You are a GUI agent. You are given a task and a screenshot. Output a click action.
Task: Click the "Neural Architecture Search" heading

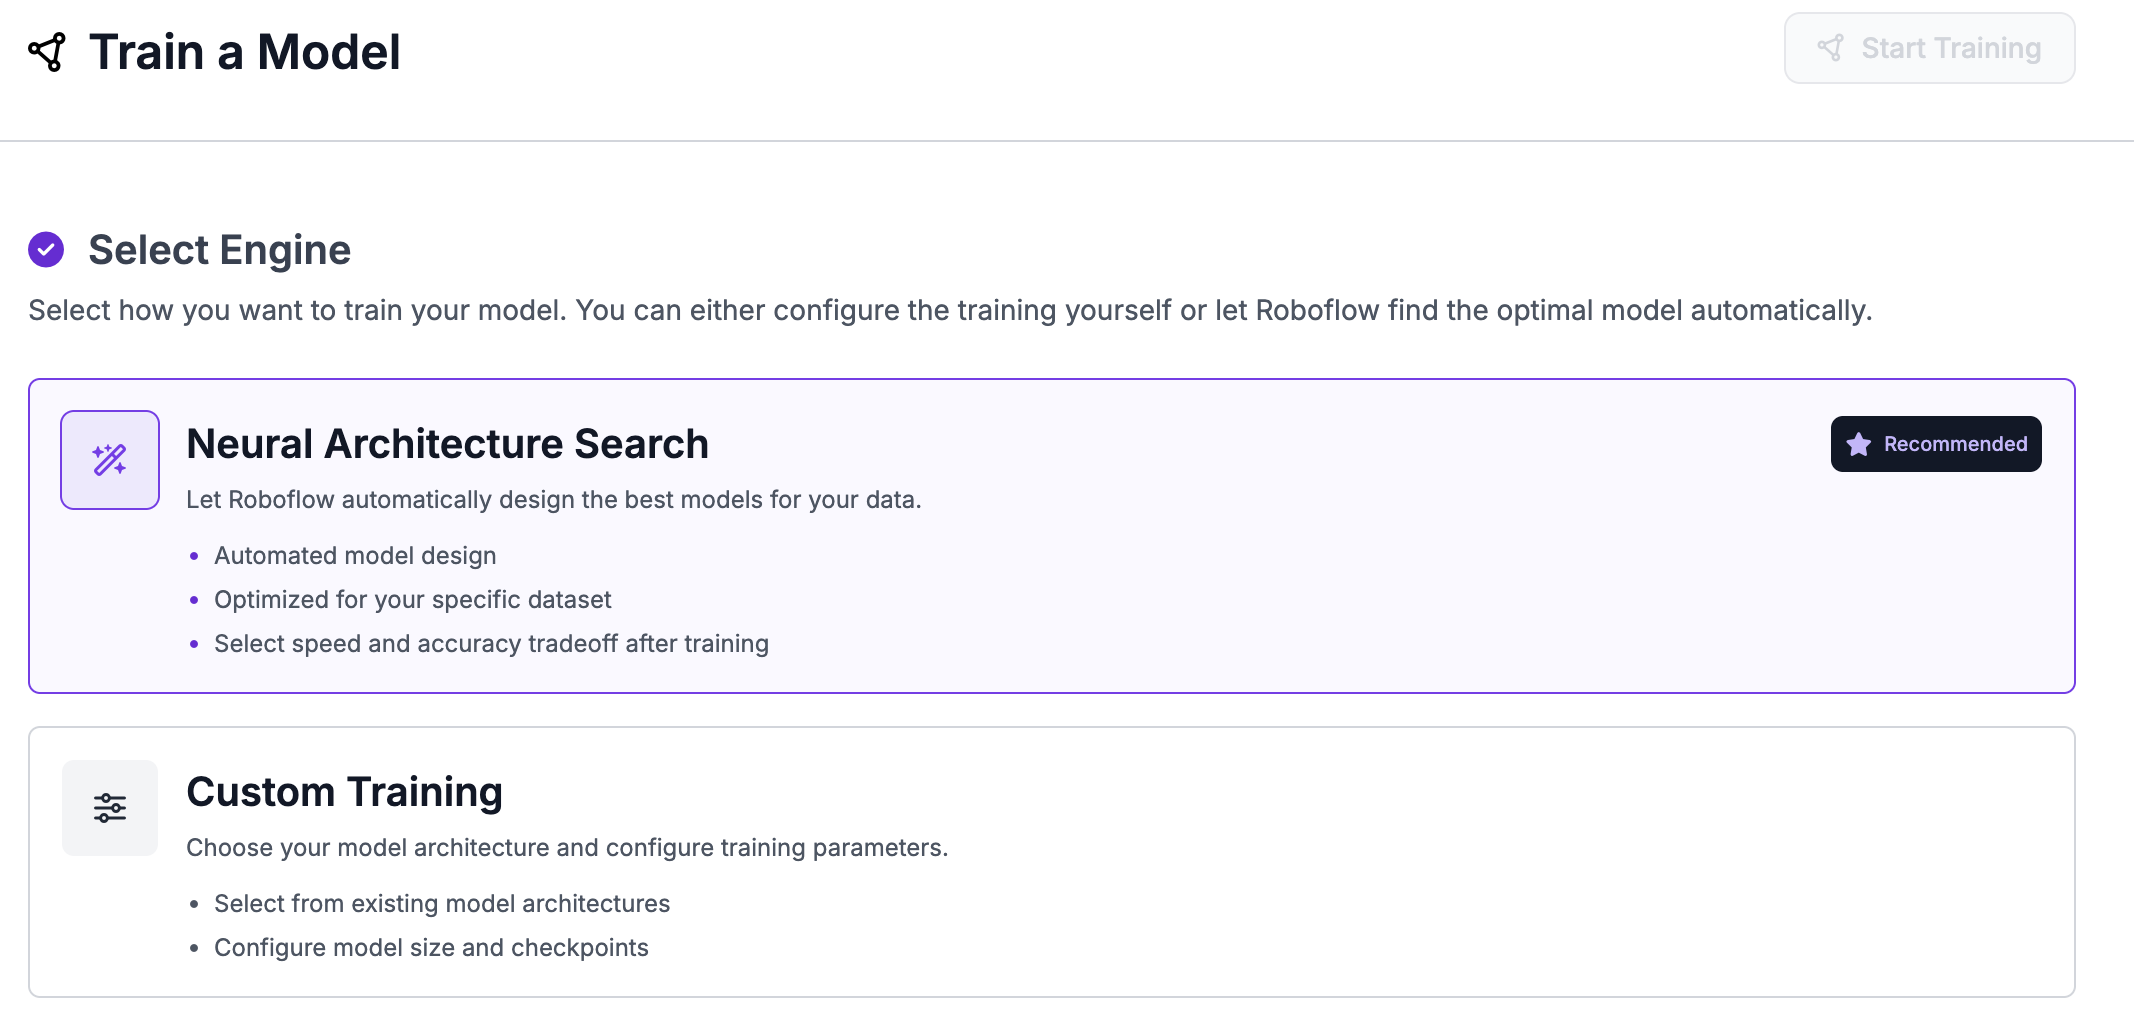(x=447, y=443)
